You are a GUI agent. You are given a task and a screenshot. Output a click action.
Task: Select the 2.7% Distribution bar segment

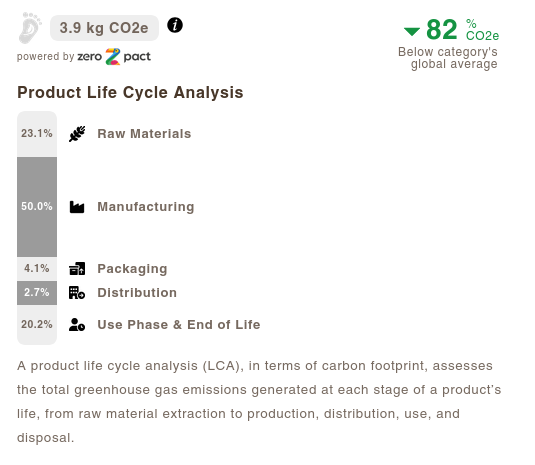click(x=37, y=293)
